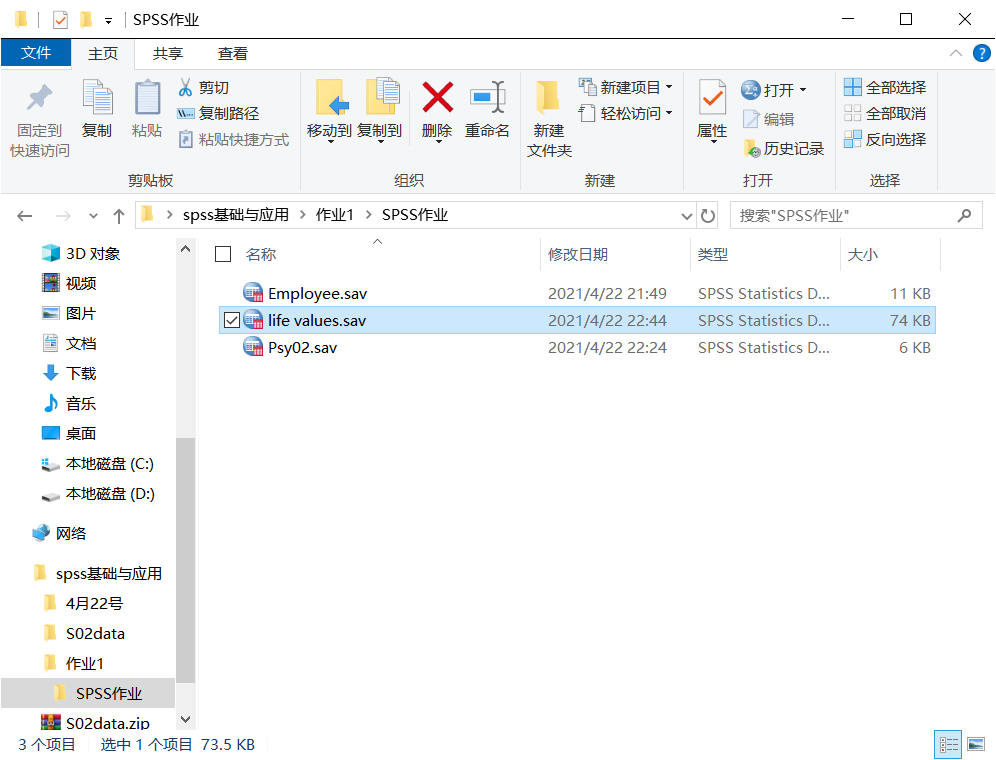This screenshot has height=760, width=996.
Task: Switch to the 查看 (View) tab
Action: [232, 54]
